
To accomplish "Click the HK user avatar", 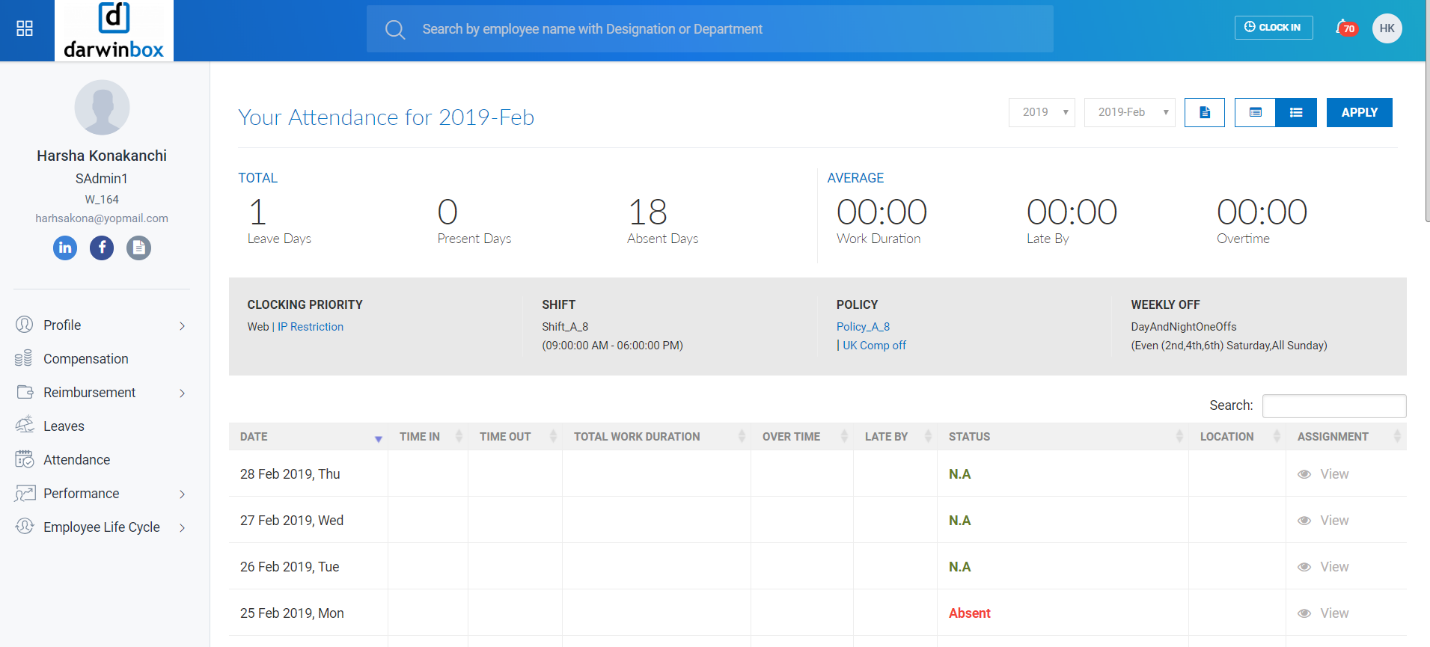I will click(x=1386, y=28).
